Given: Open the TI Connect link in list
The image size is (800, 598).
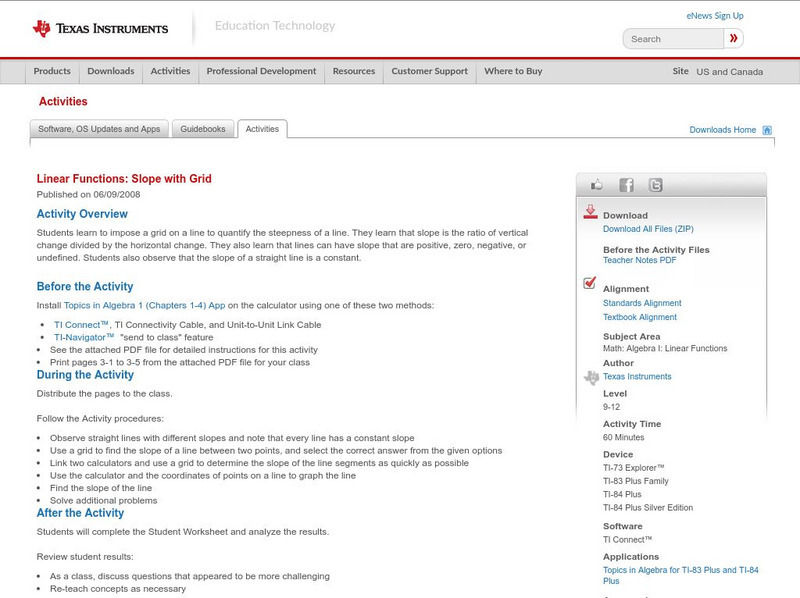Looking at the screenshot, I should (82, 325).
